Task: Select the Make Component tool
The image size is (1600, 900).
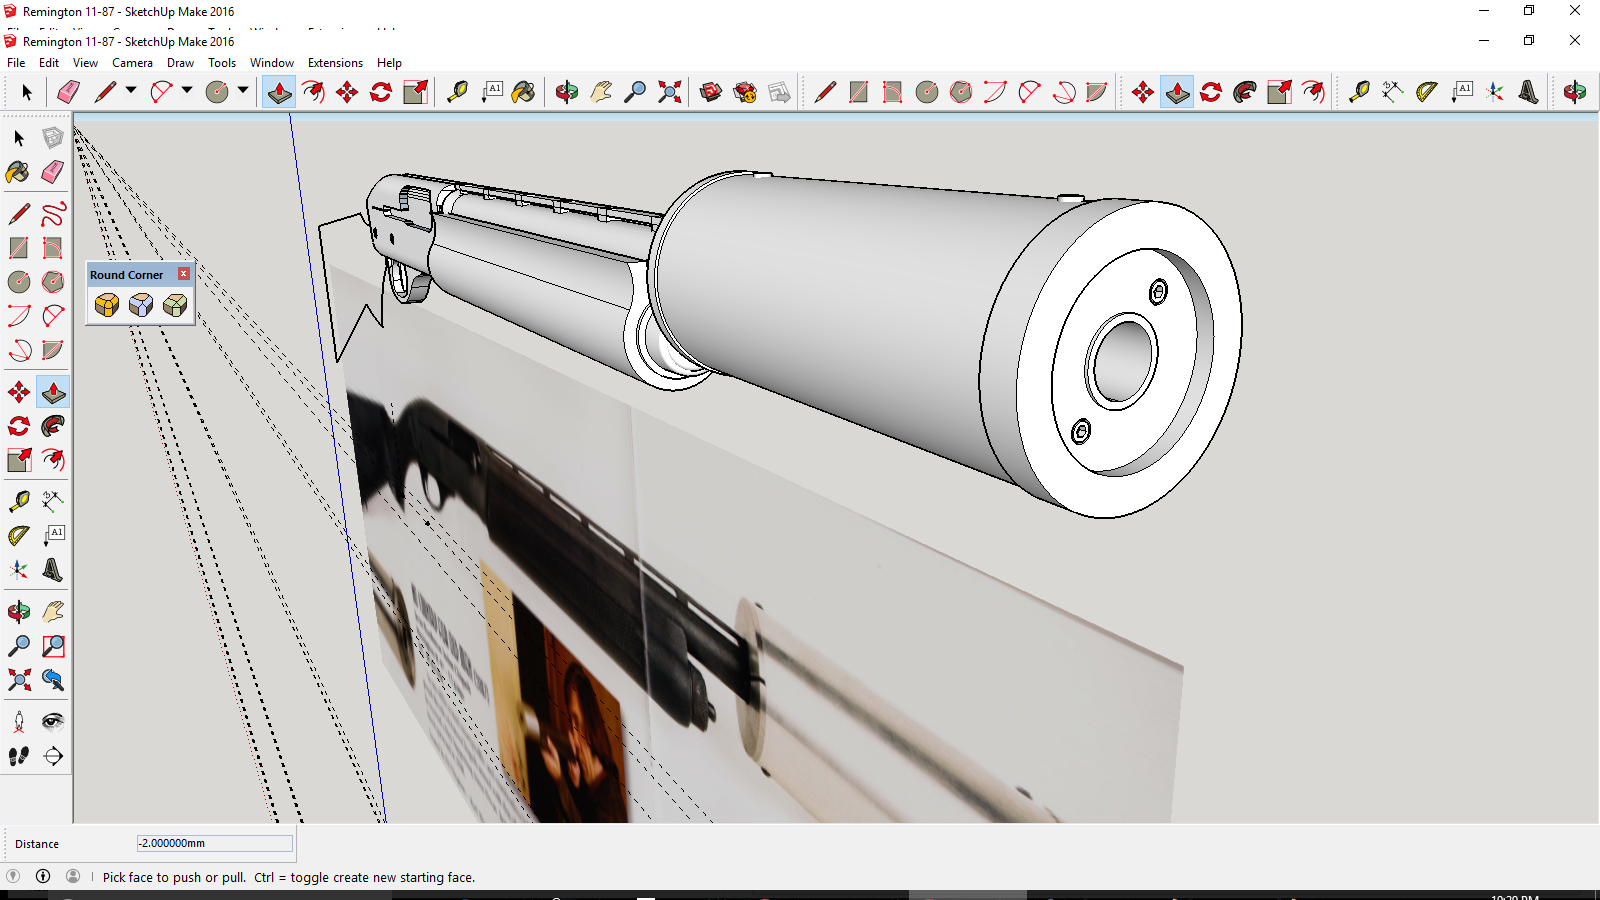Action: pyautogui.click(x=53, y=137)
